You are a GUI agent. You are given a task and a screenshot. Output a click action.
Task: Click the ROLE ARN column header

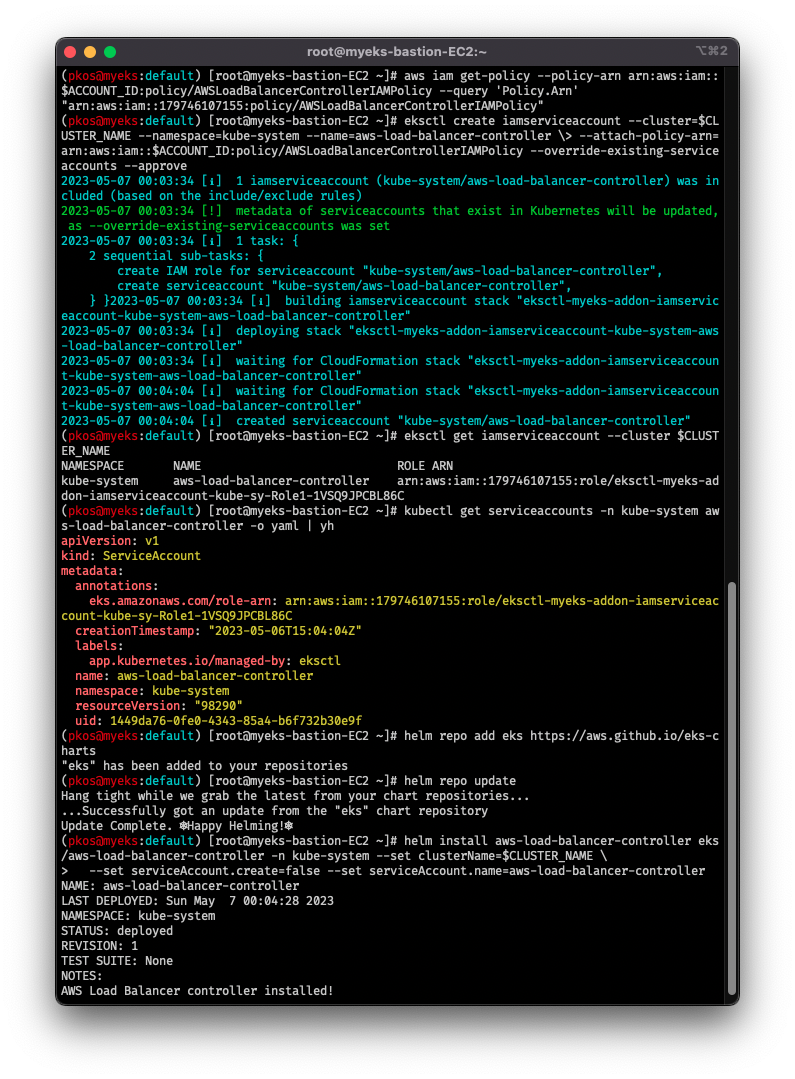(425, 466)
